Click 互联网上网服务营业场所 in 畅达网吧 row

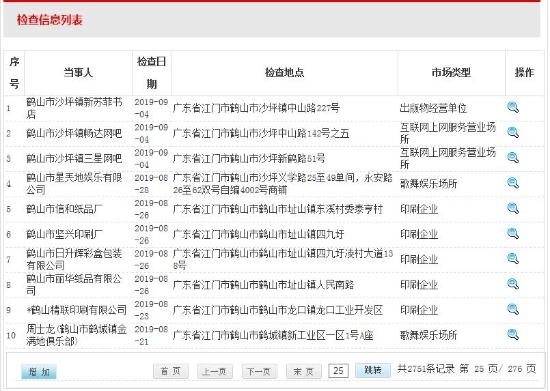tap(448, 133)
